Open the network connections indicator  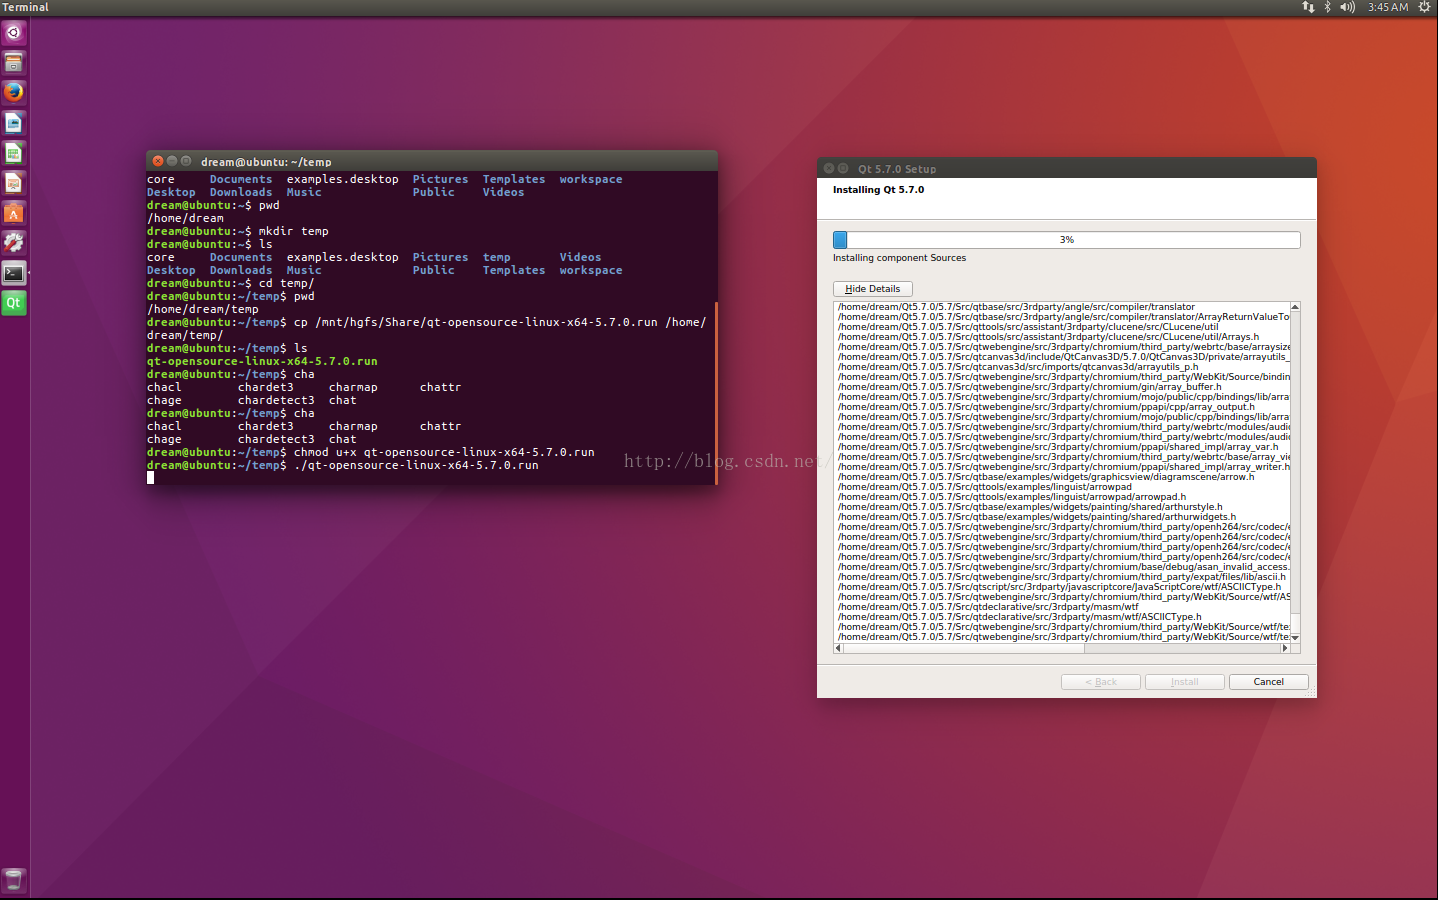tap(1308, 7)
